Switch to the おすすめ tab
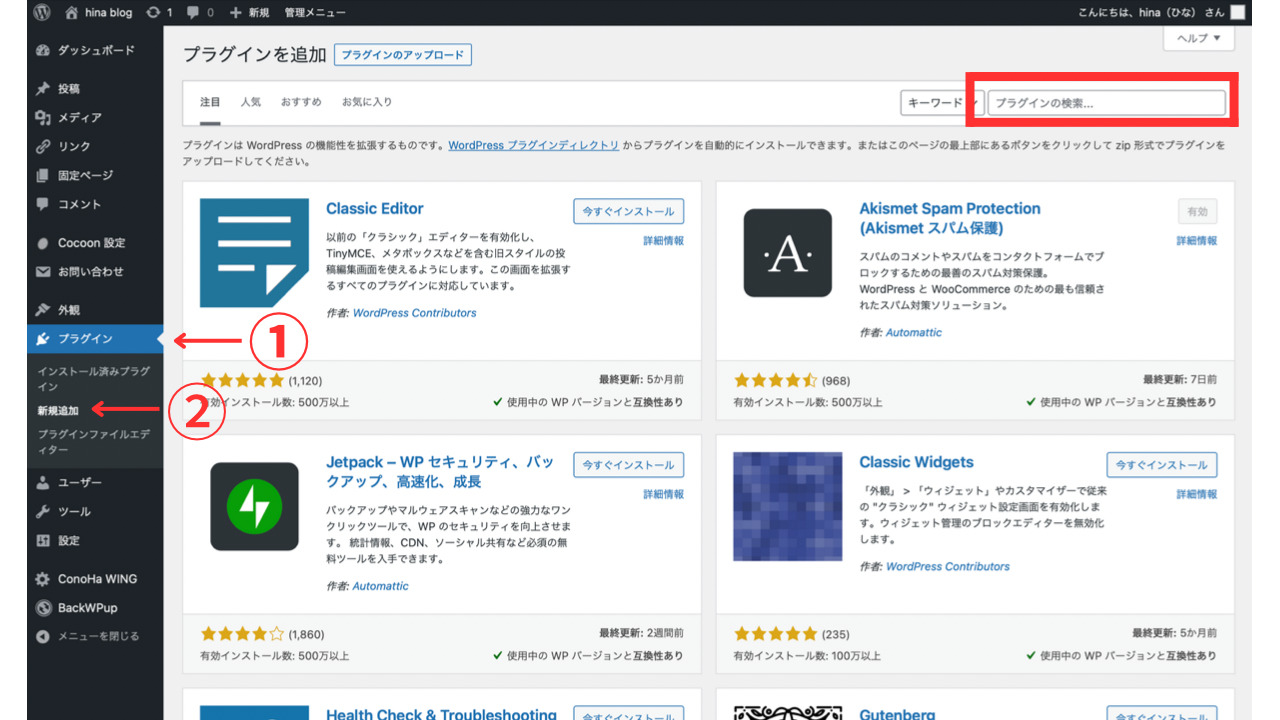 [301, 102]
